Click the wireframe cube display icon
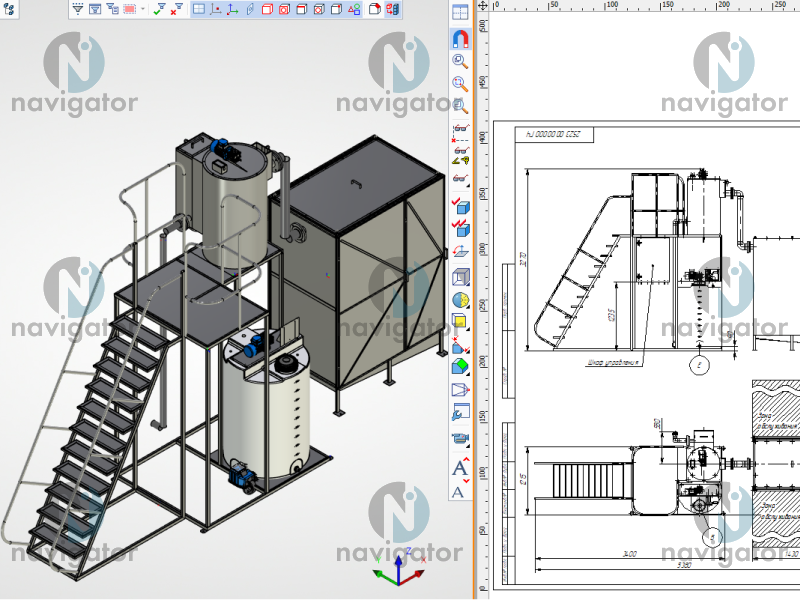800x600 pixels. [460, 278]
